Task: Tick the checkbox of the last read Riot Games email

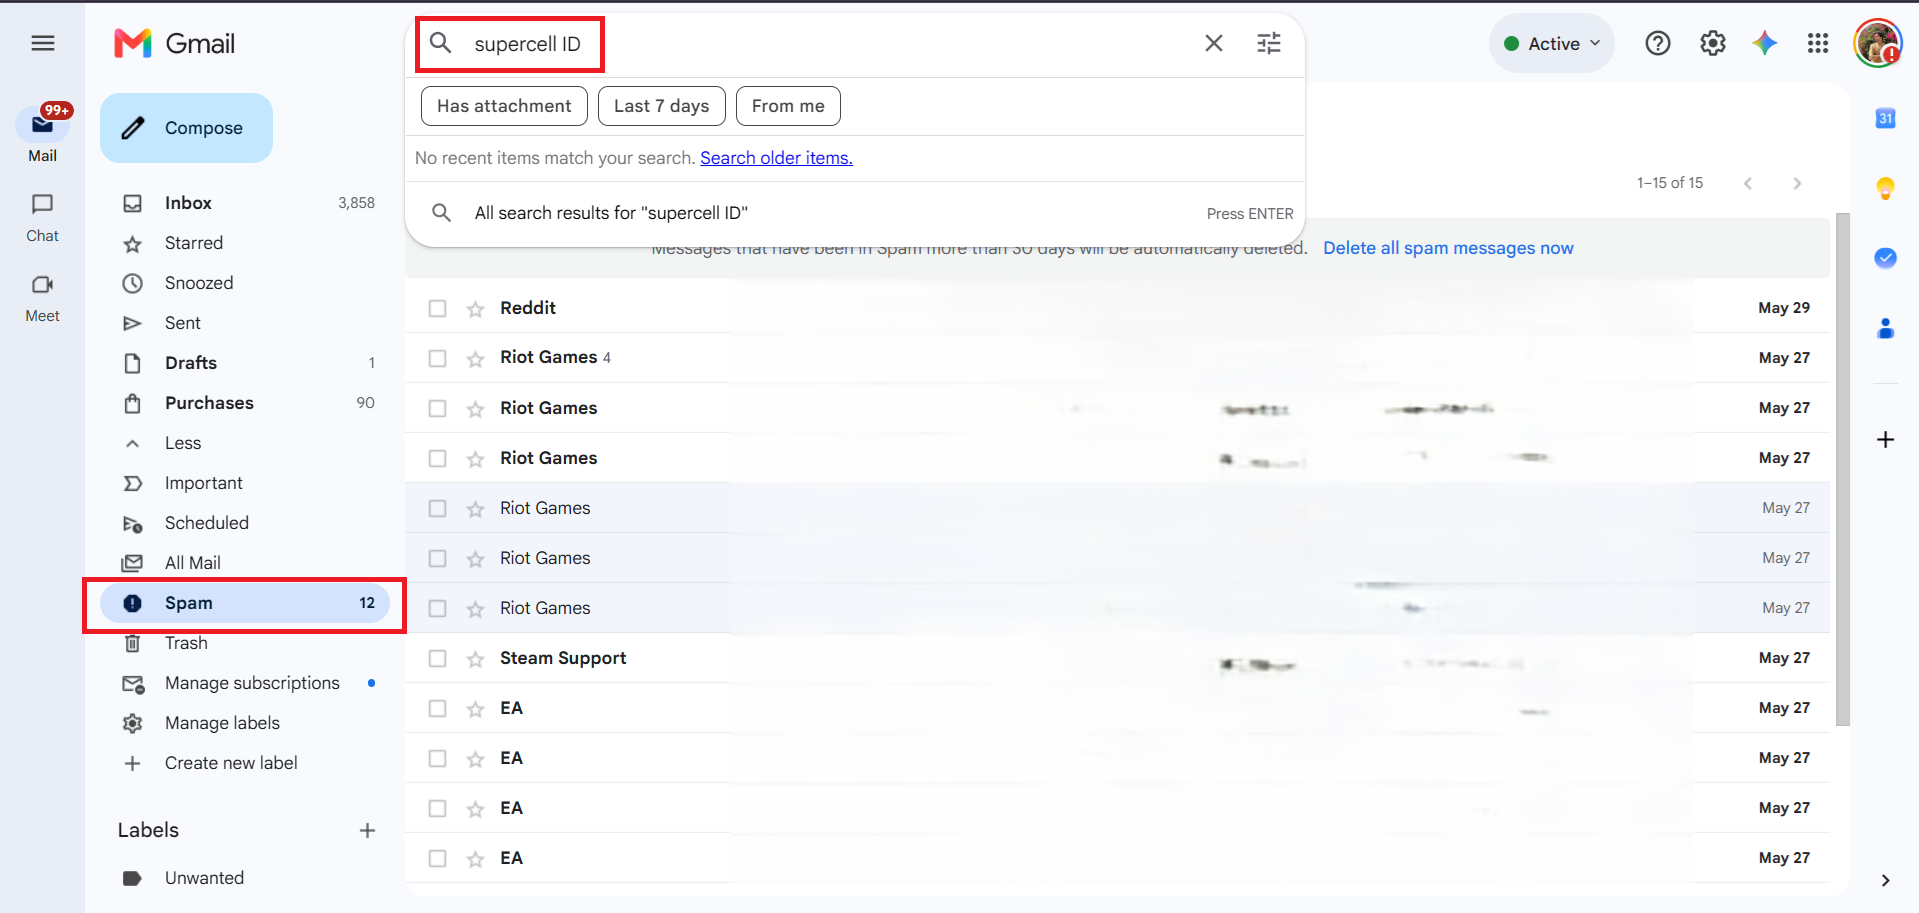Action: [437, 608]
